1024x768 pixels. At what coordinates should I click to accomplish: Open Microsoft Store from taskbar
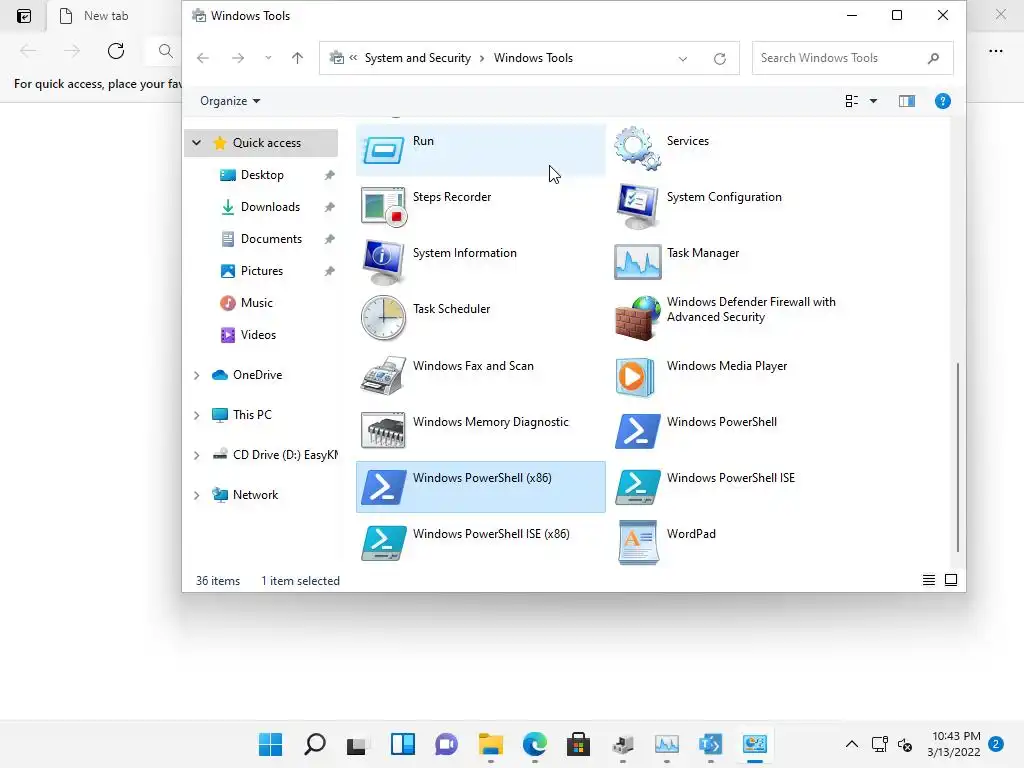click(x=579, y=744)
